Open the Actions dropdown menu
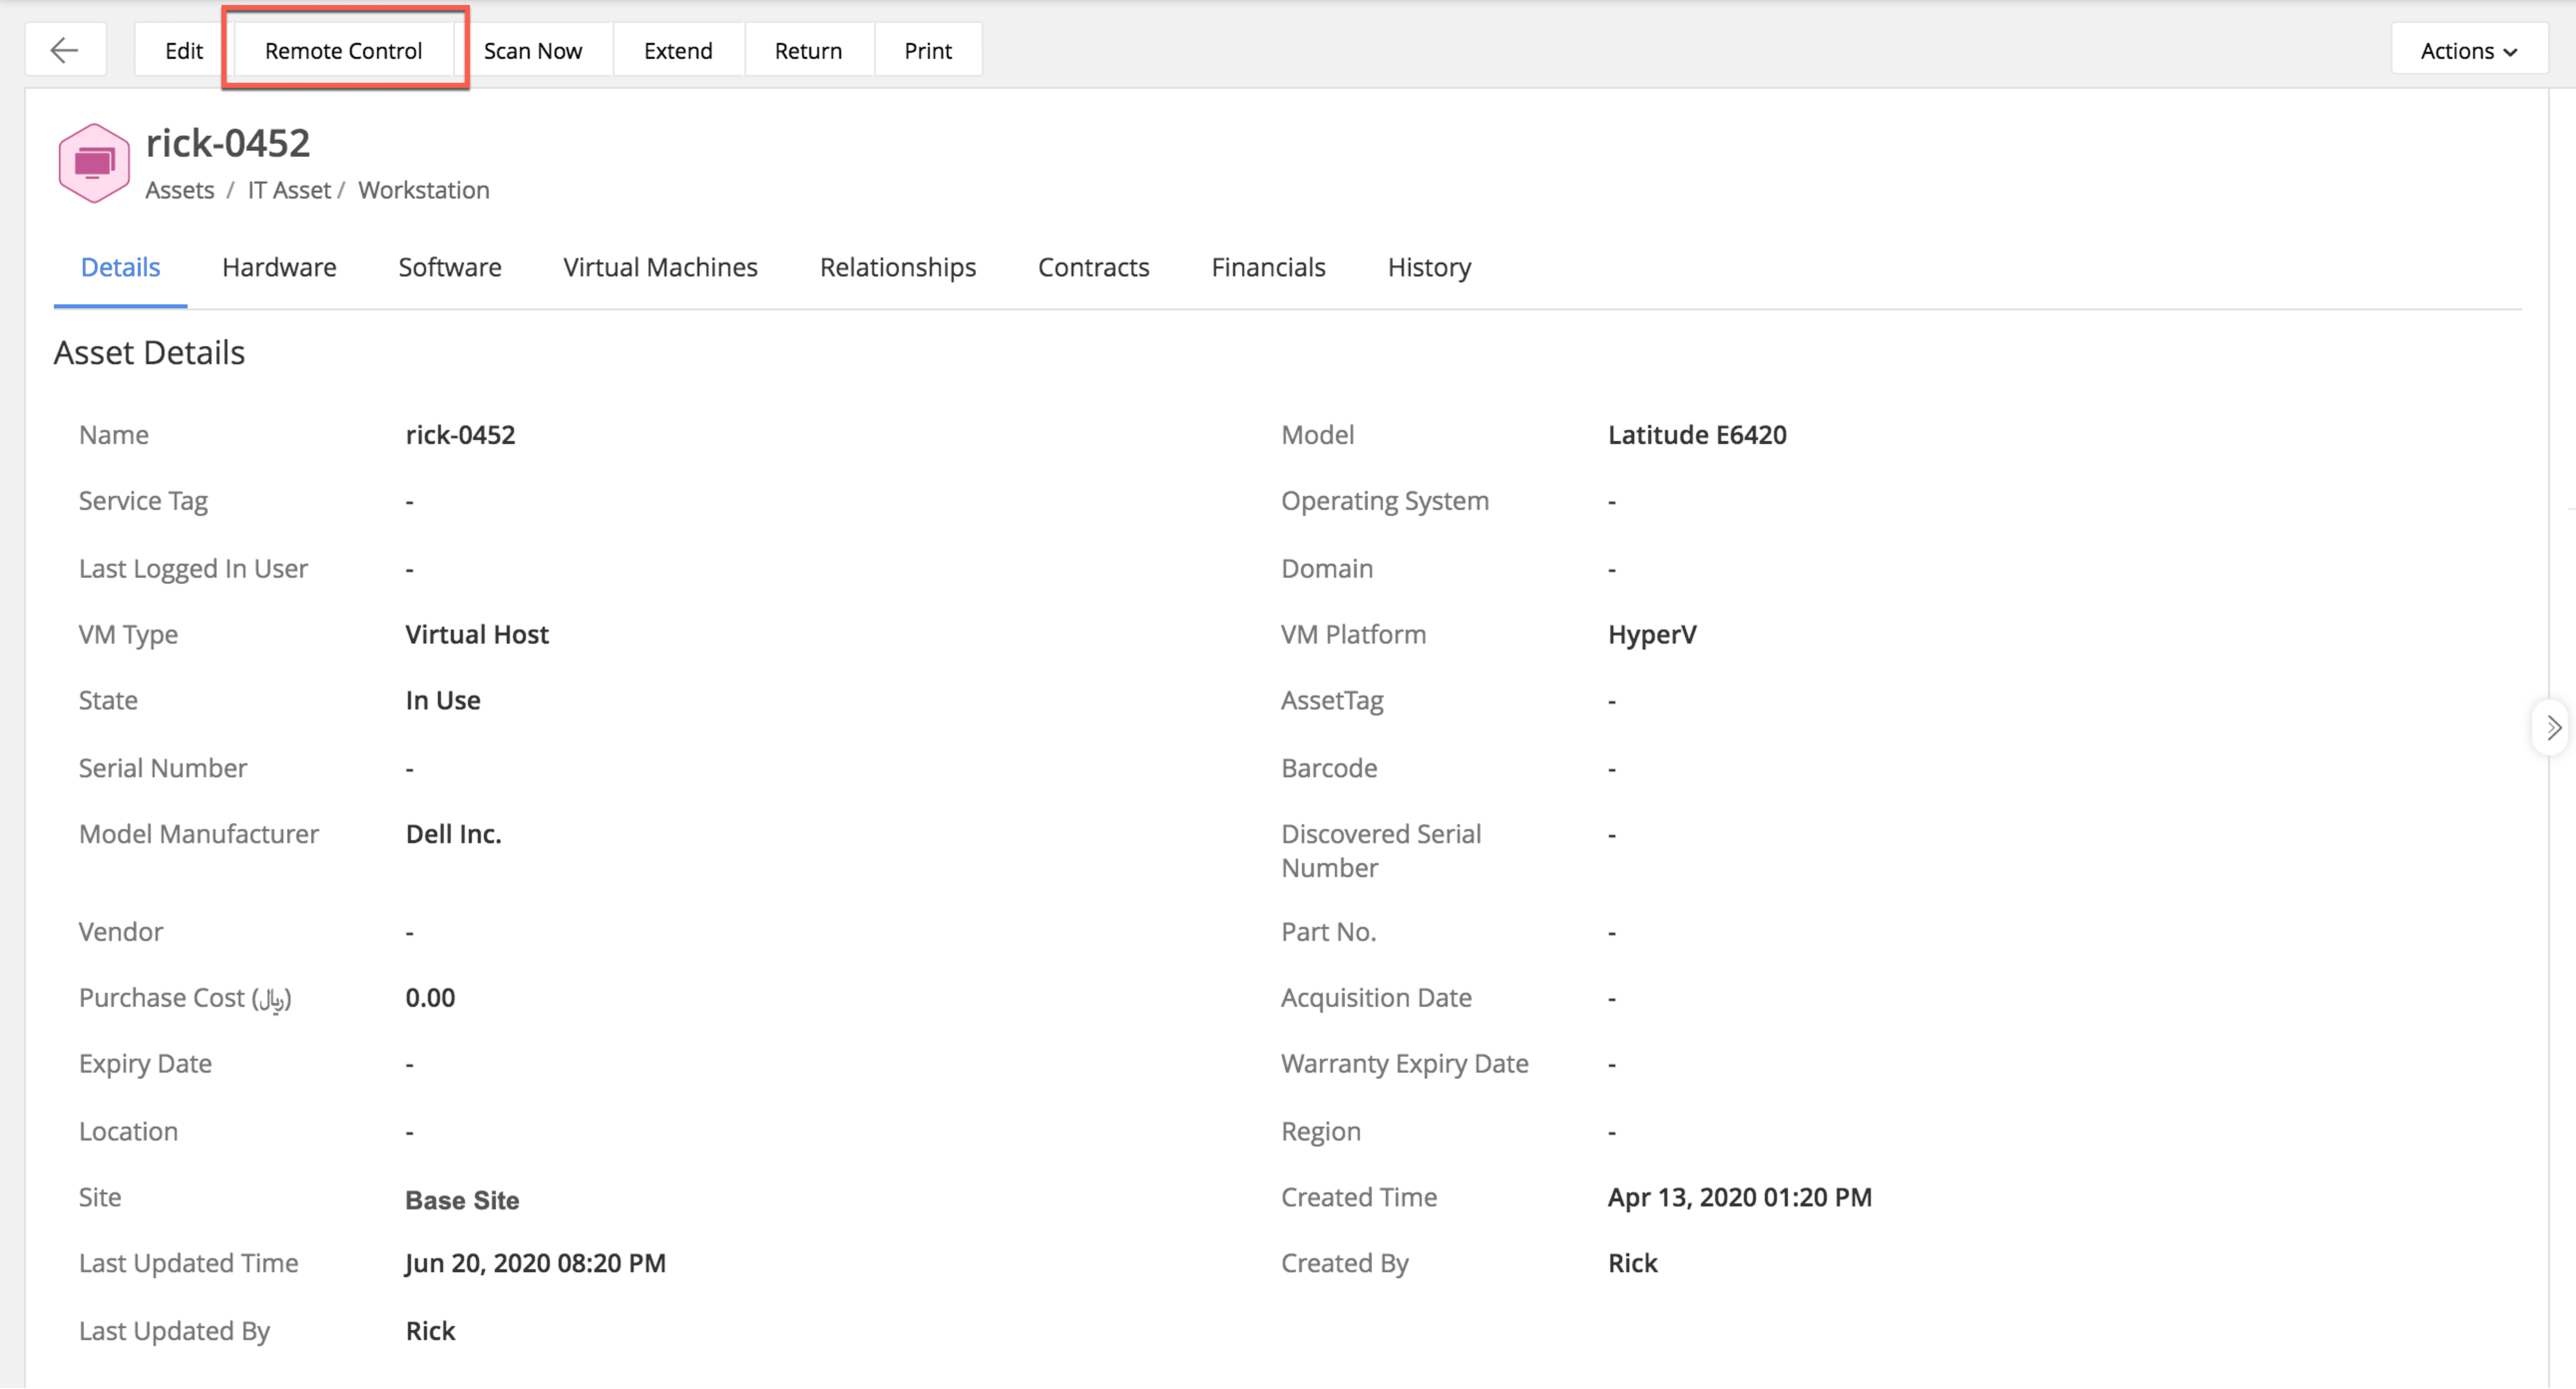 pyautogui.click(x=2468, y=50)
